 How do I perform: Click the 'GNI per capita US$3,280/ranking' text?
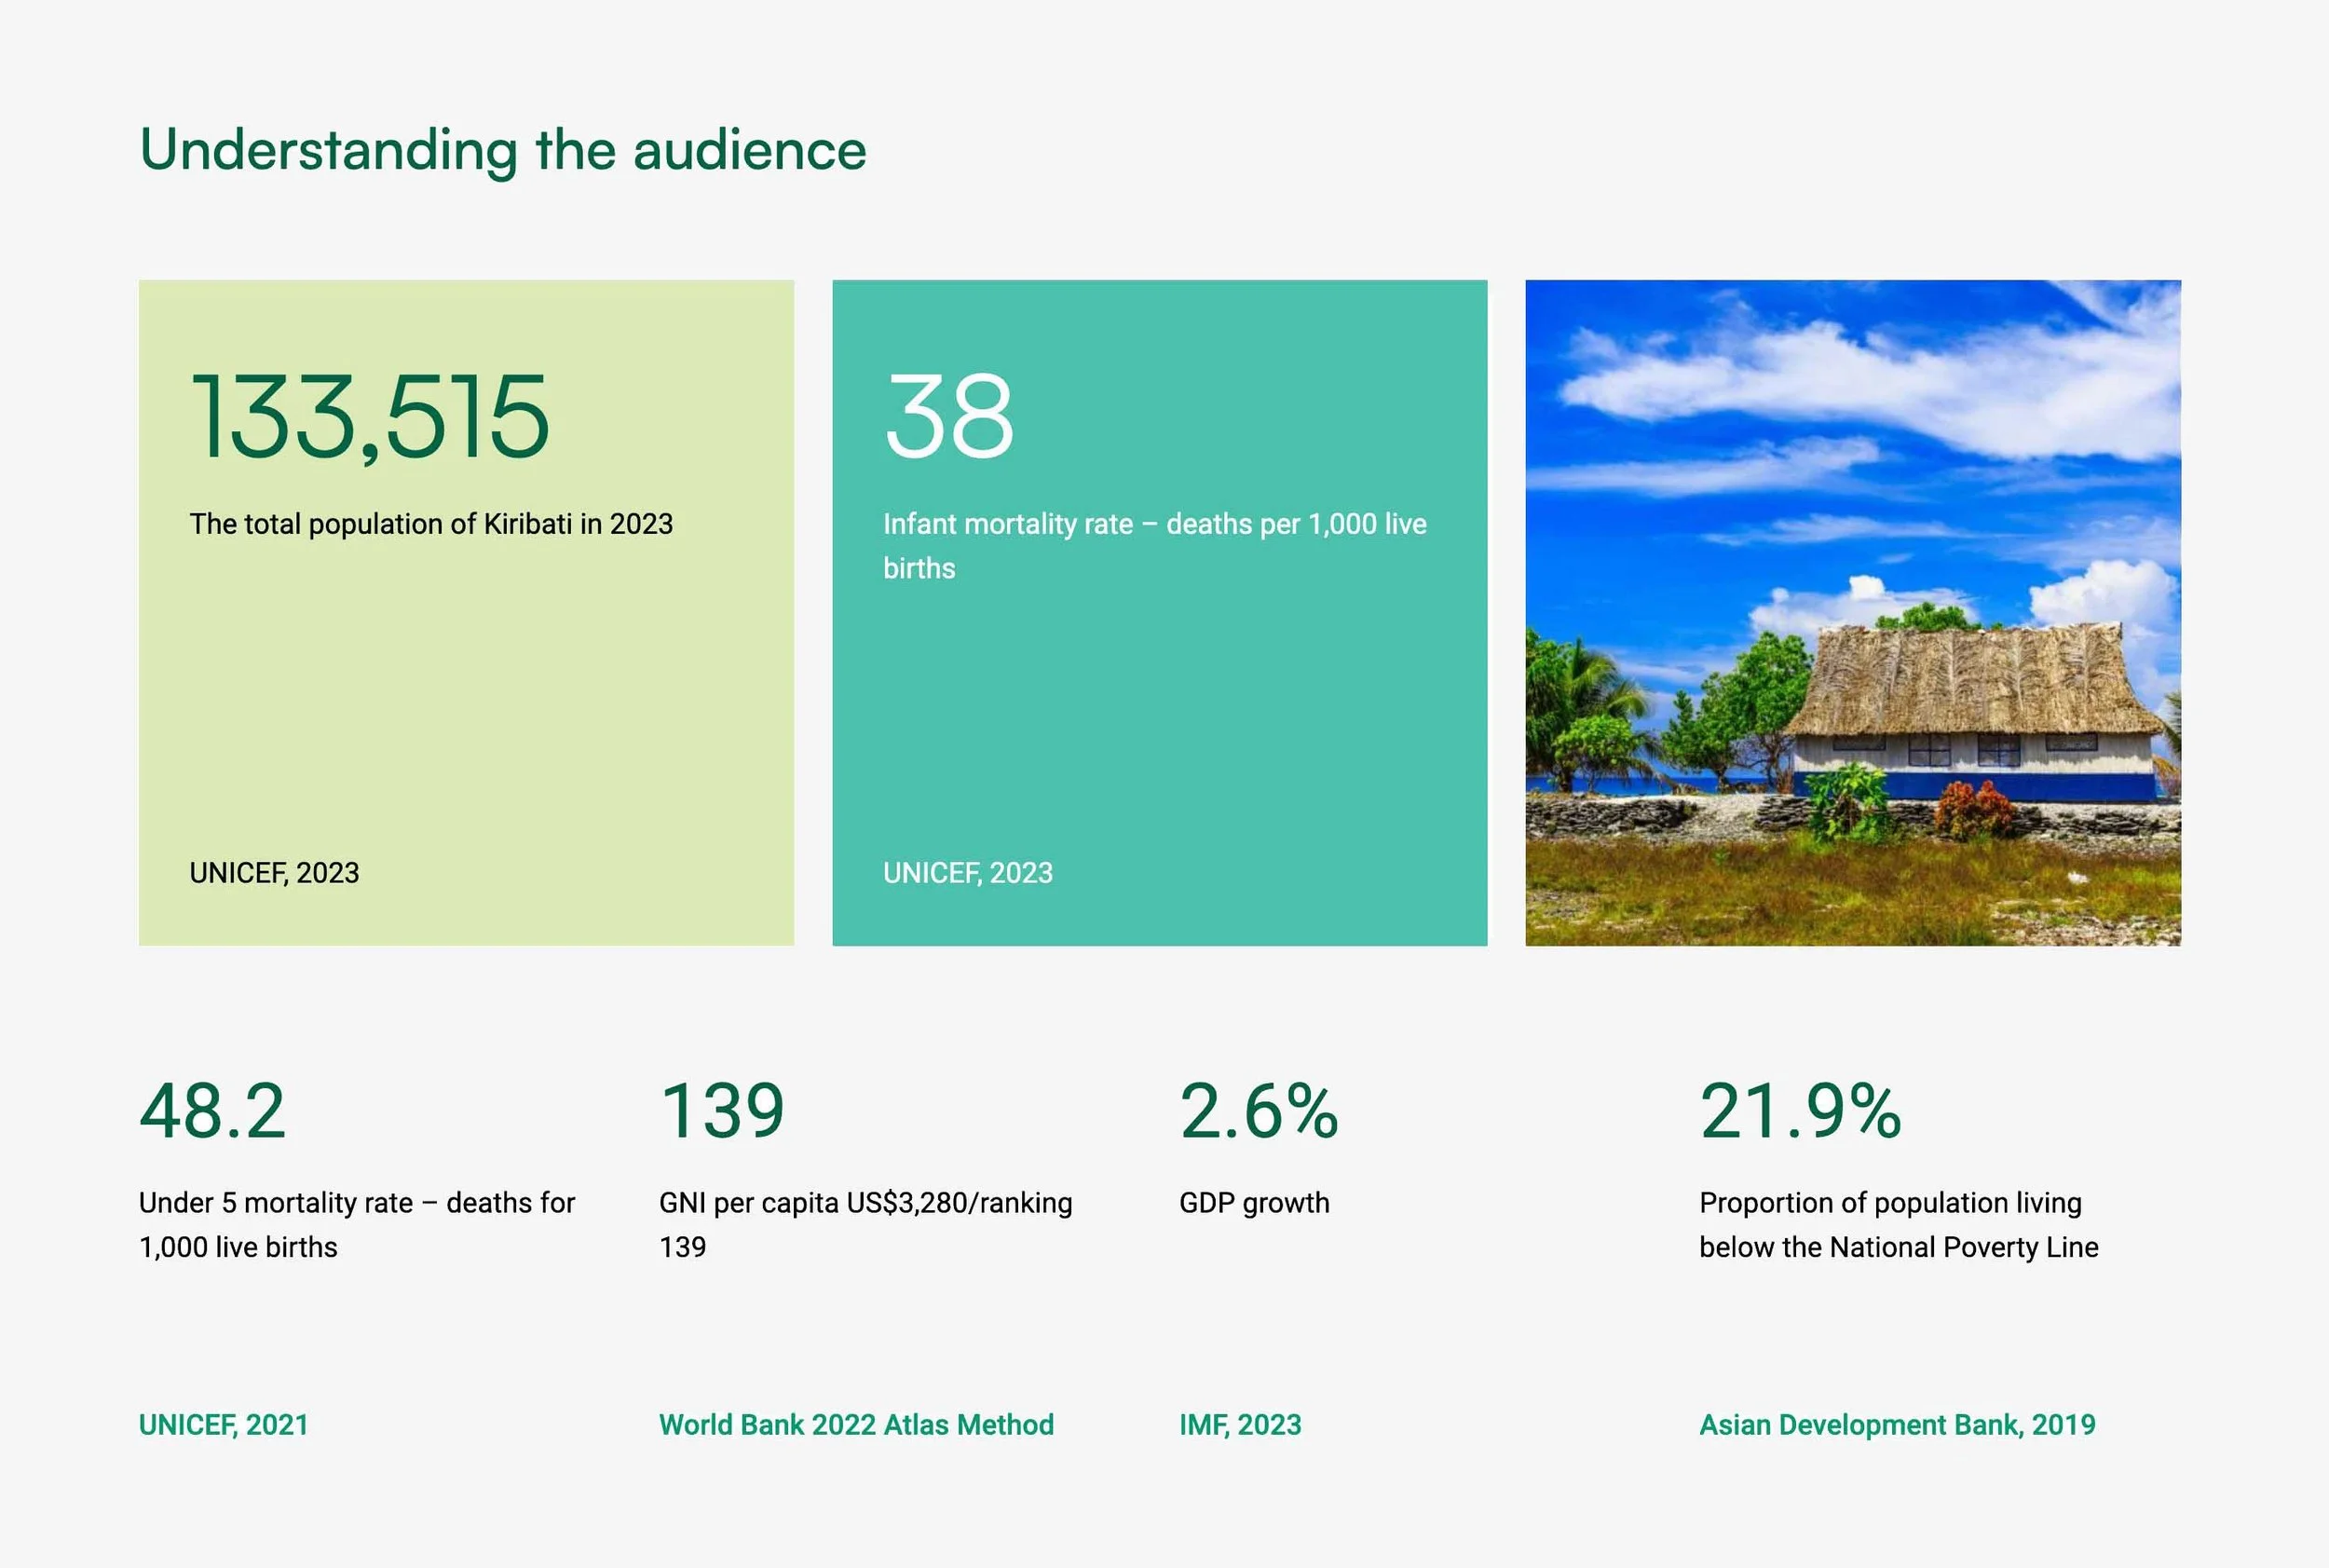point(865,1203)
